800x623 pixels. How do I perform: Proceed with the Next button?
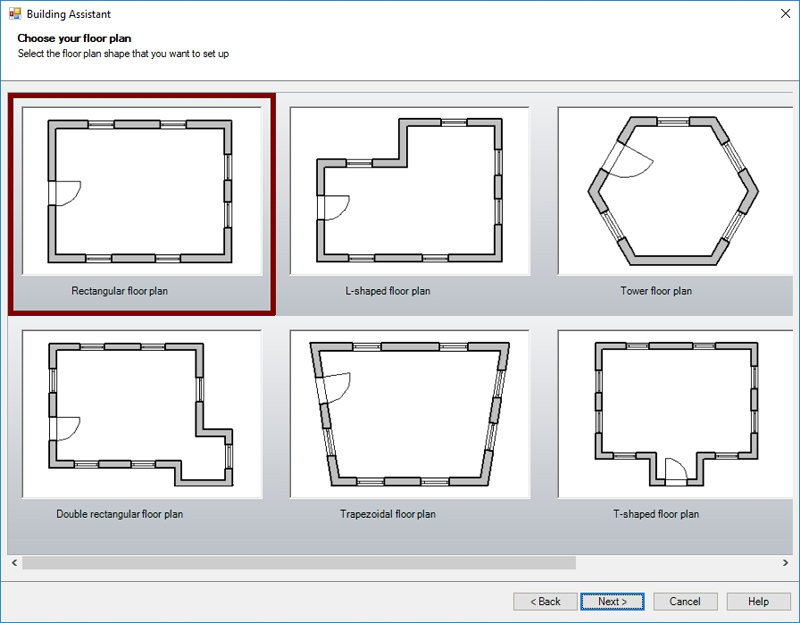(x=613, y=601)
